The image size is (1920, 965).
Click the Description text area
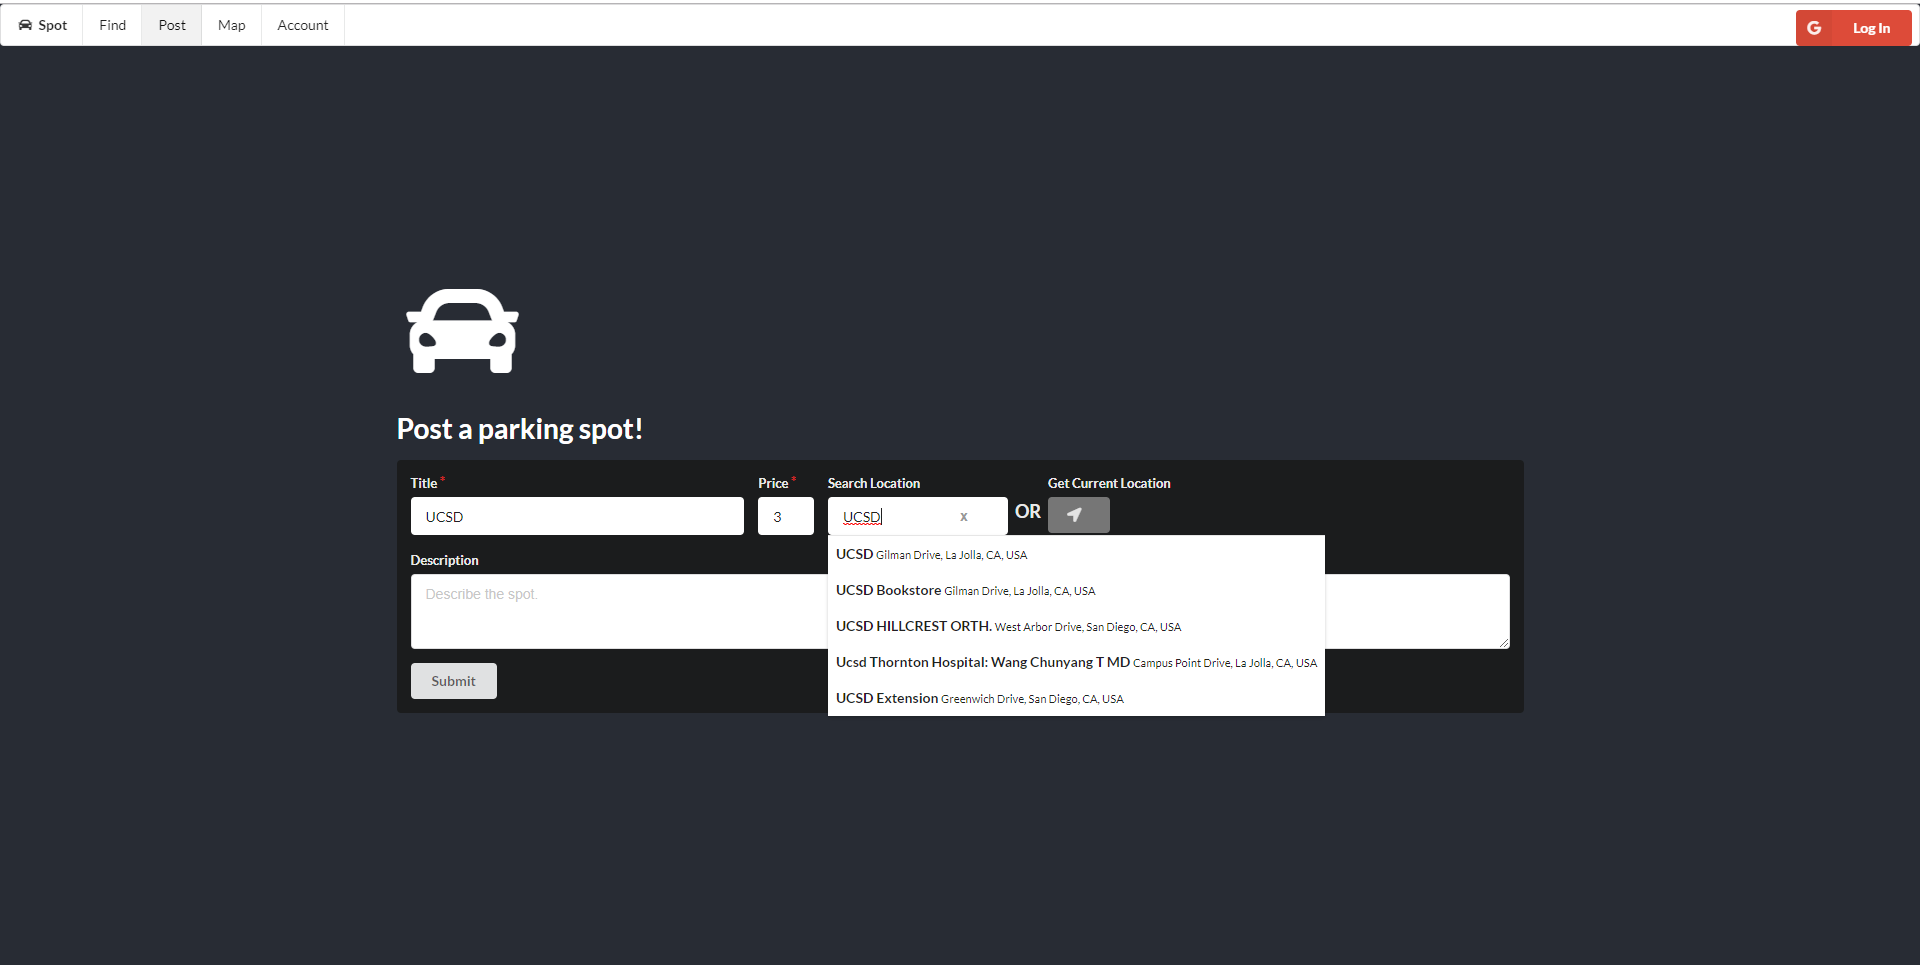point(960,611)
